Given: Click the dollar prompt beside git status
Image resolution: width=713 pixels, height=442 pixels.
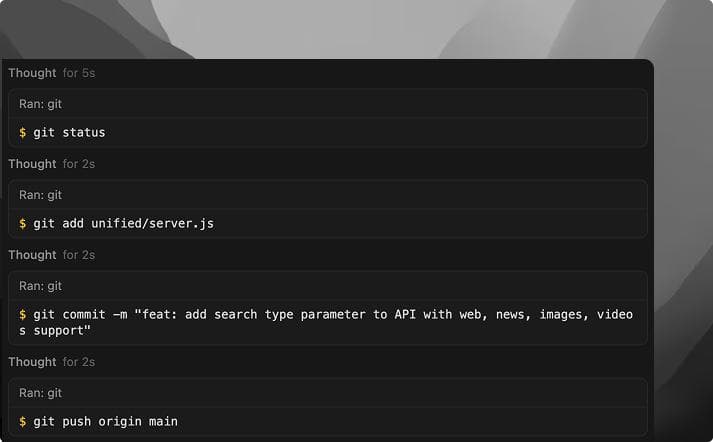Looking at the screenshot, I should click(x=23, y=132).
